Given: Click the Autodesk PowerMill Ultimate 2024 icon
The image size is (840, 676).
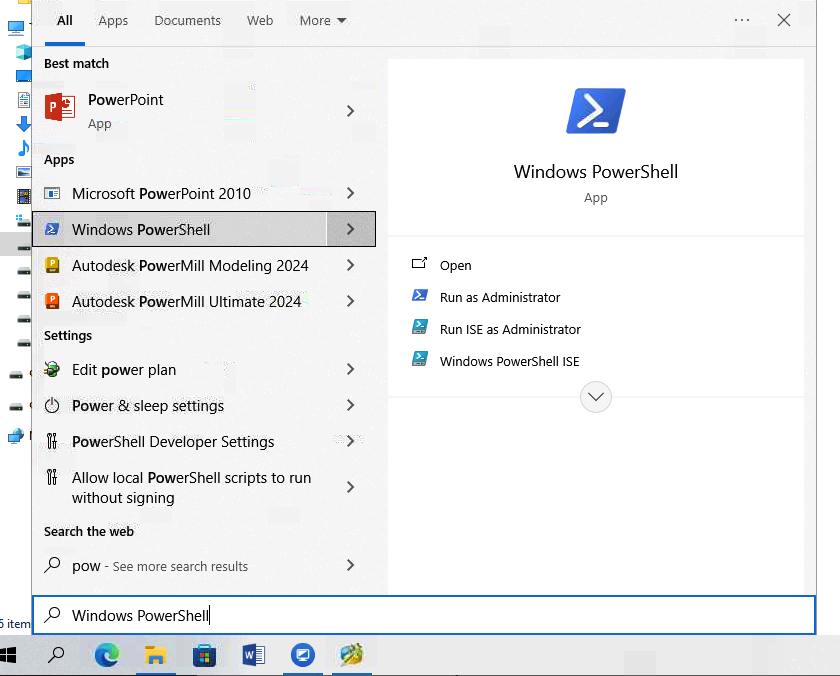Looking at the screenshot, I should [x=52, y=301].
